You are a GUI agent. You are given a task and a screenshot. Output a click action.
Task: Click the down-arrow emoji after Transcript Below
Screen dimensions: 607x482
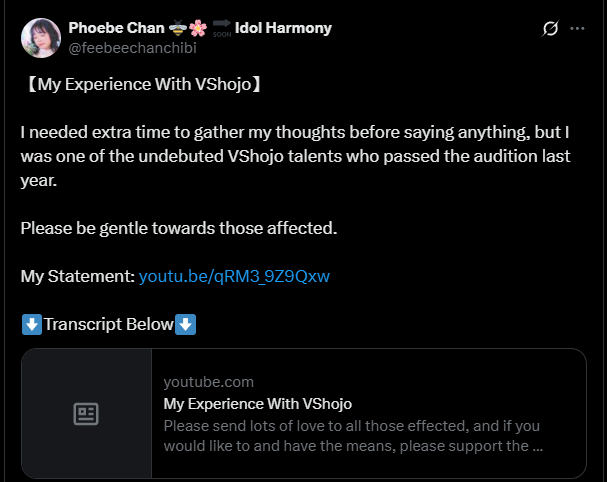click(185, 324)
